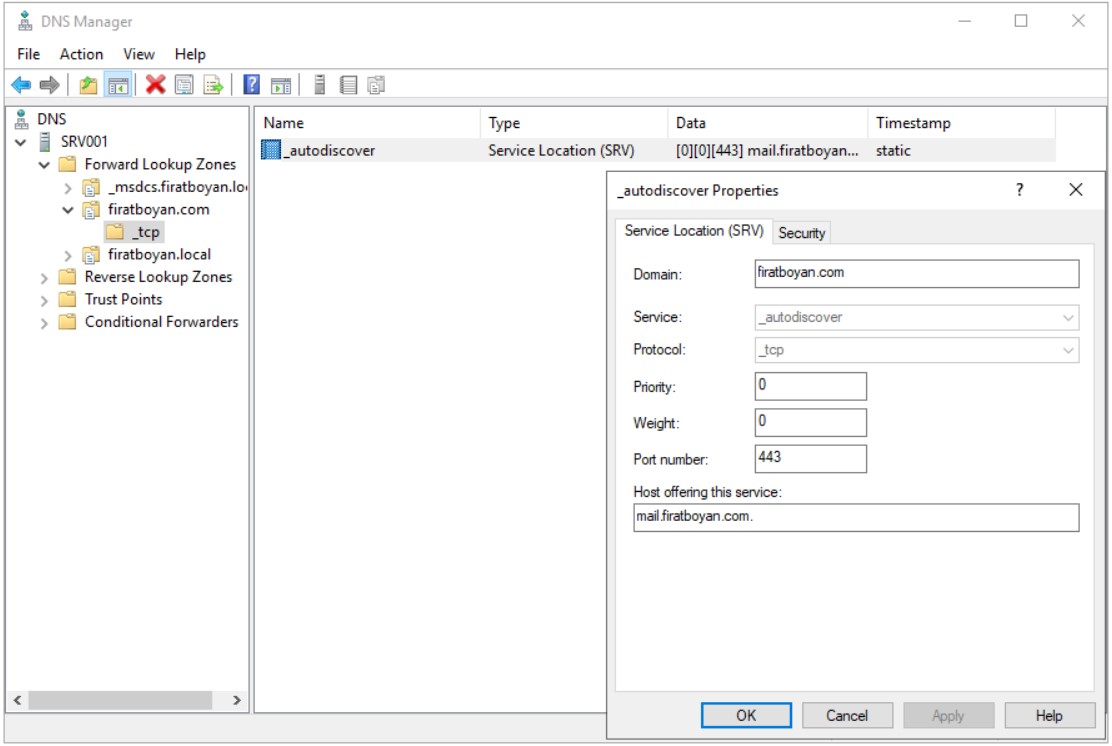This screenshot has width=1112, height=746.
Task: Click the Conditional Forwarders folder icon
Action: (x=67, y=321)
